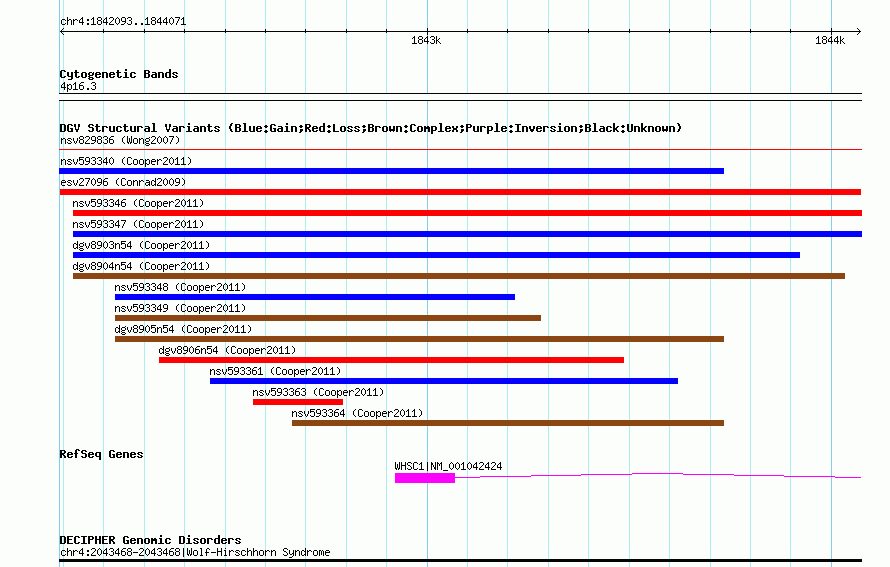Click the 4p16.3 band label

click(78, 86)
